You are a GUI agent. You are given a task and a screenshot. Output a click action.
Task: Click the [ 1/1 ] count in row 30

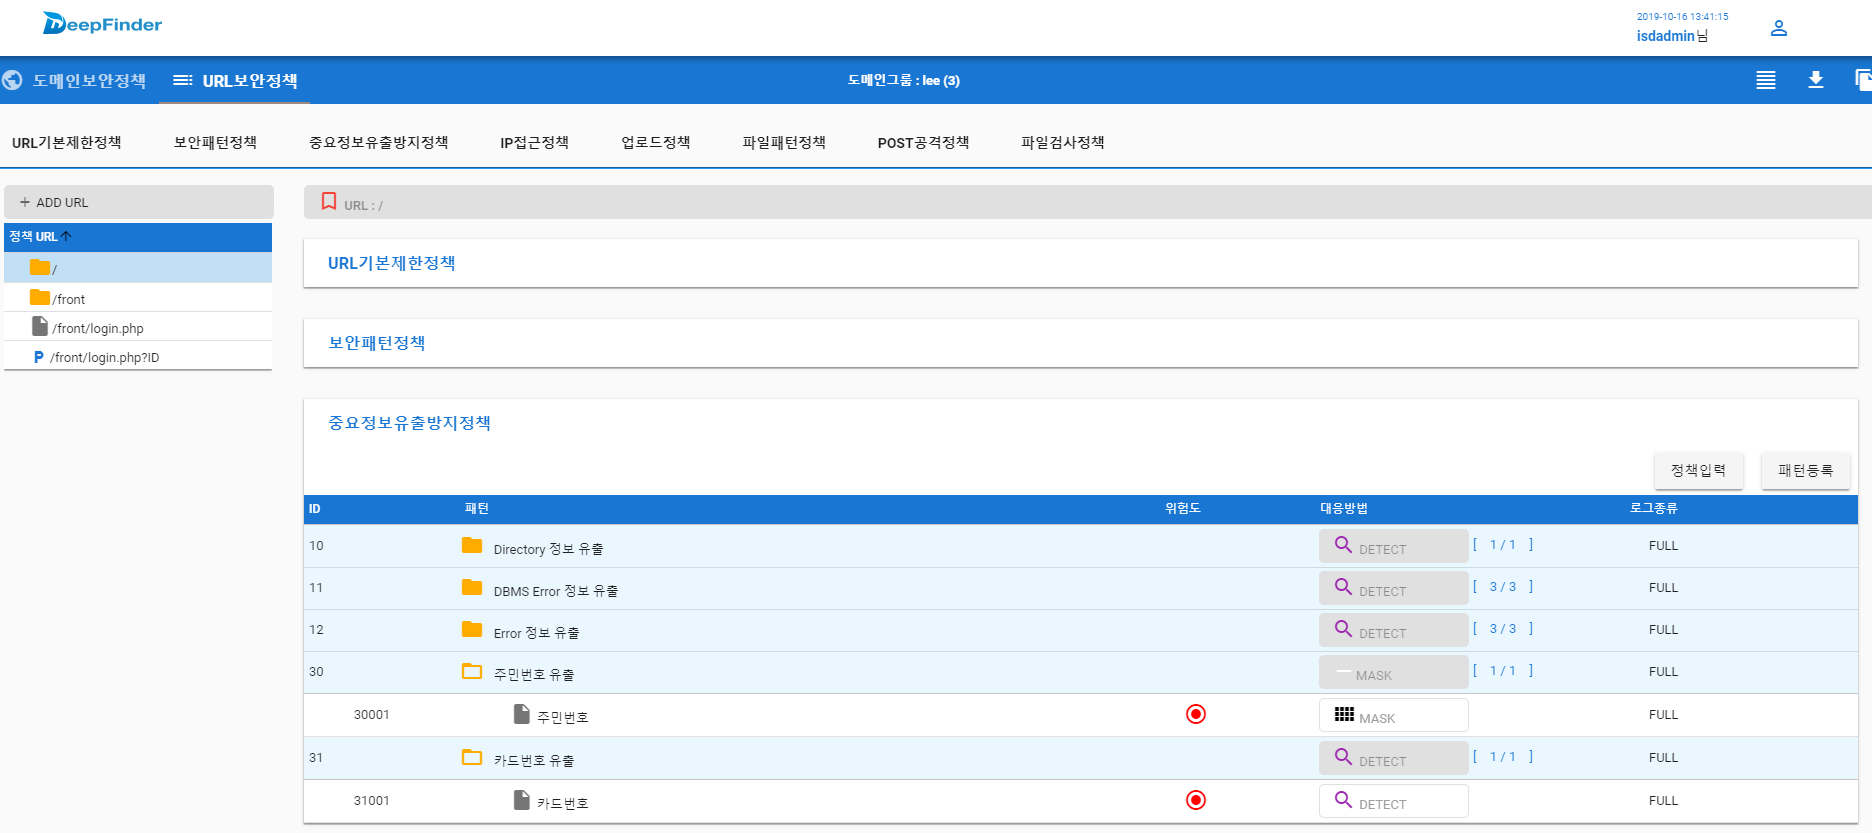click(x=1503, y=671)
